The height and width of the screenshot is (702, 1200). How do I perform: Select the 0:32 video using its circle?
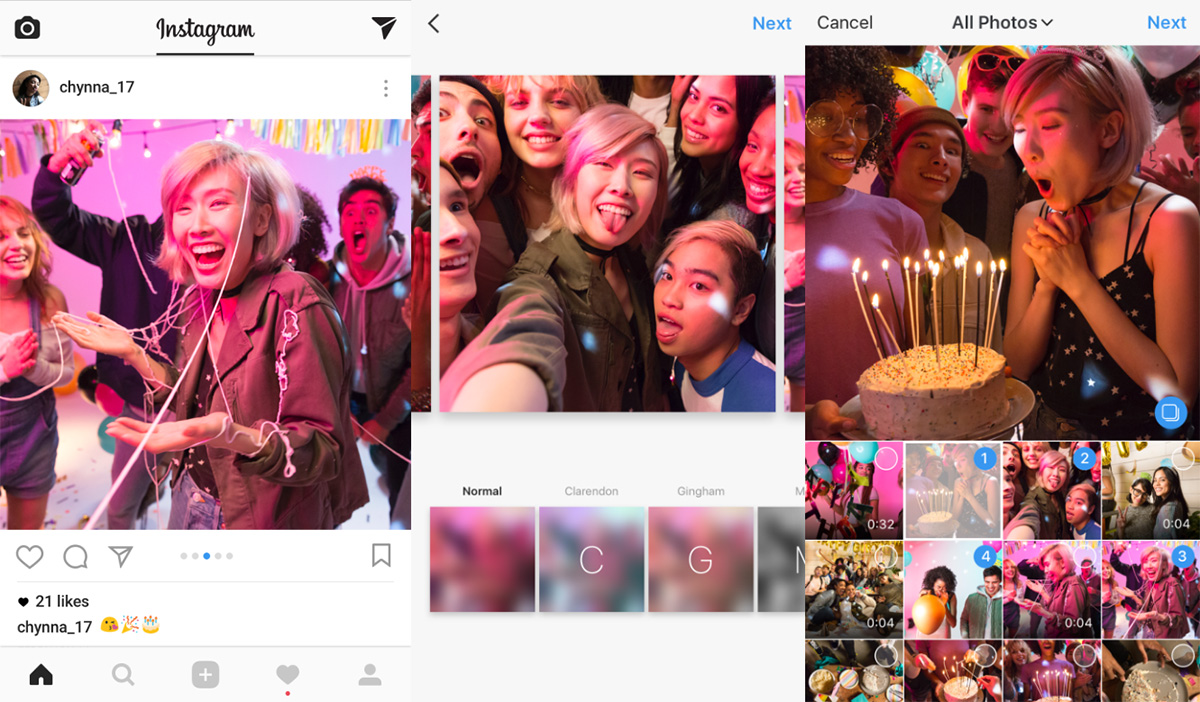pyautogui.click(x=886, y=459)
